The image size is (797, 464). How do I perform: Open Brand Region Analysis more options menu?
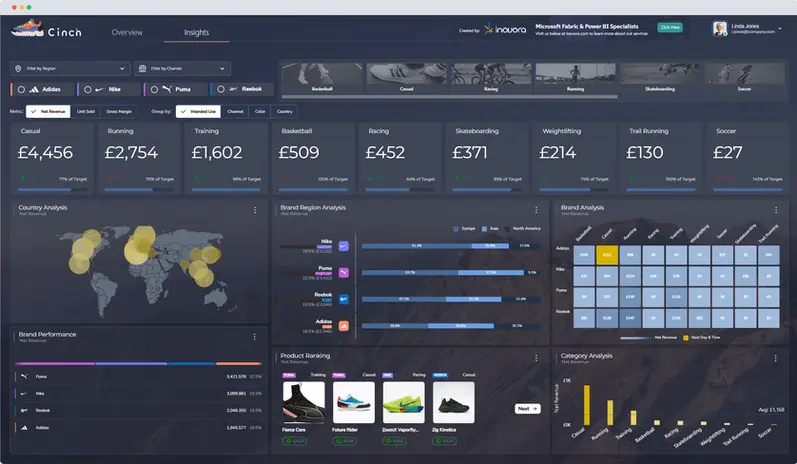pos(536,210)
